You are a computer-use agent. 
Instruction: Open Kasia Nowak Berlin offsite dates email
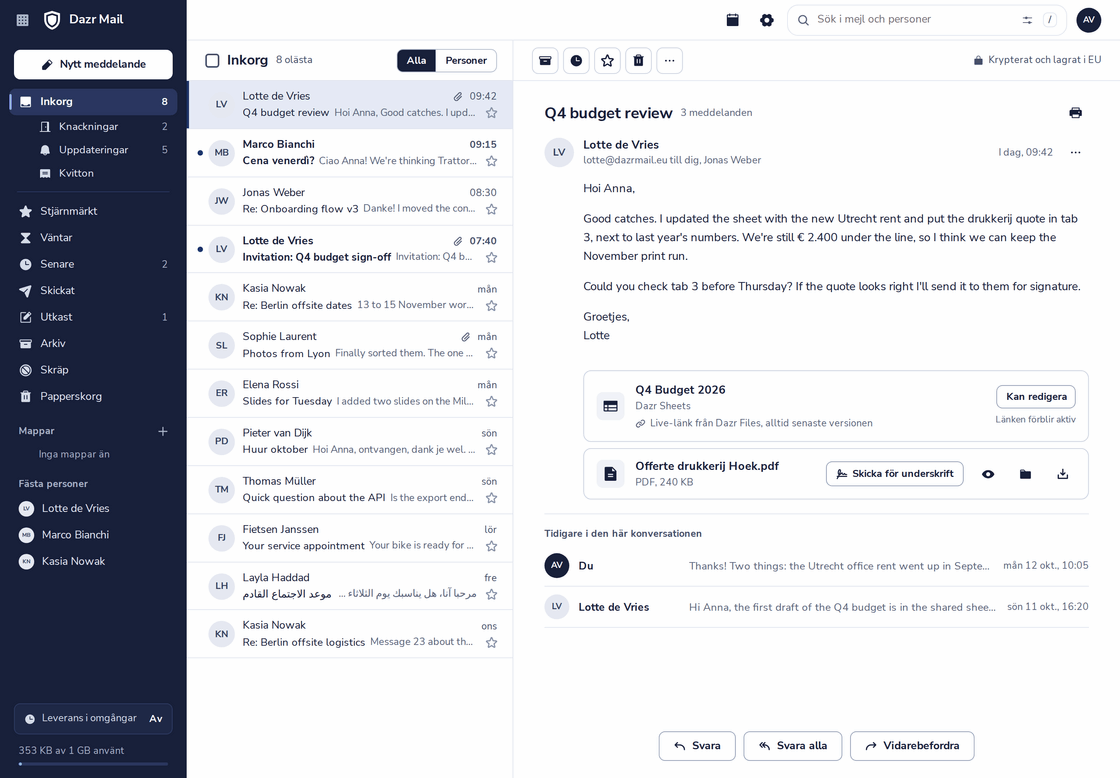pos(350,297)
